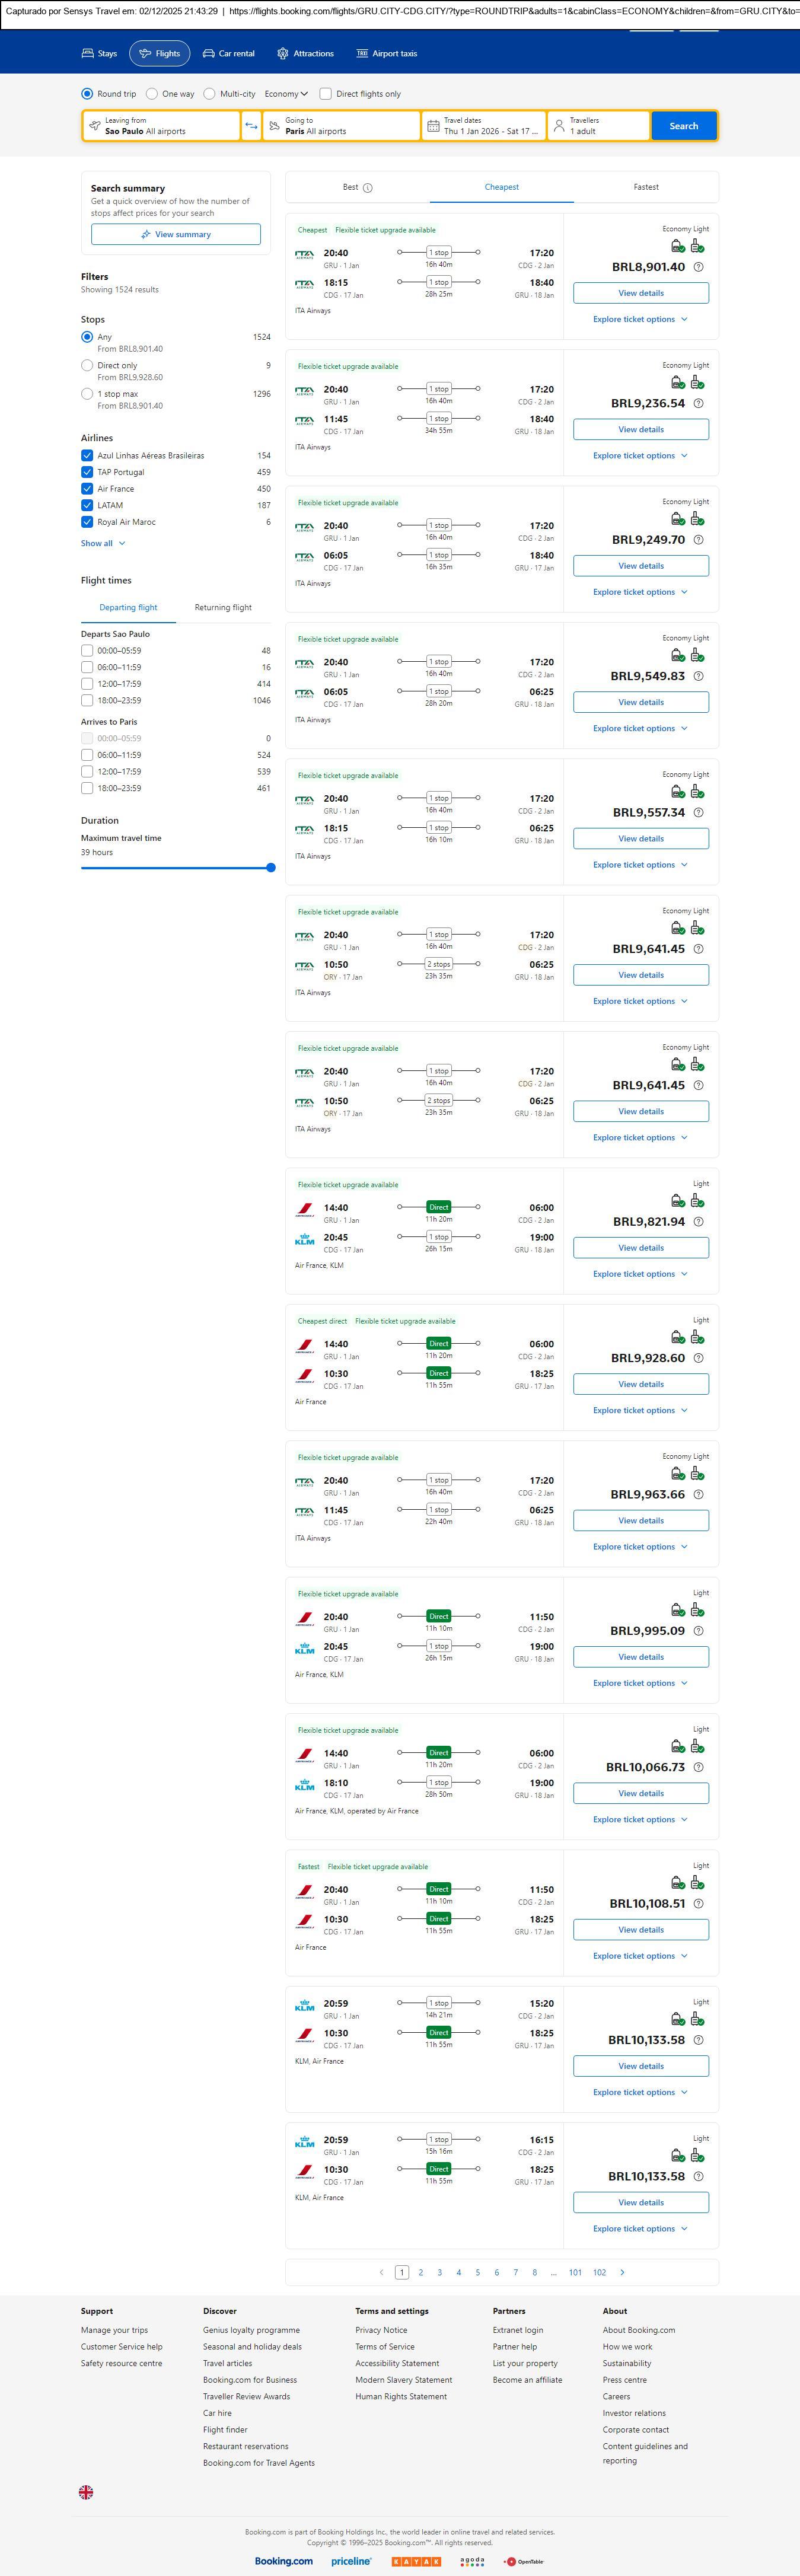Uncheck the TAP Portugal airline filter
This screenshot has width=800, height=2576.
click(x=87, y=472)
